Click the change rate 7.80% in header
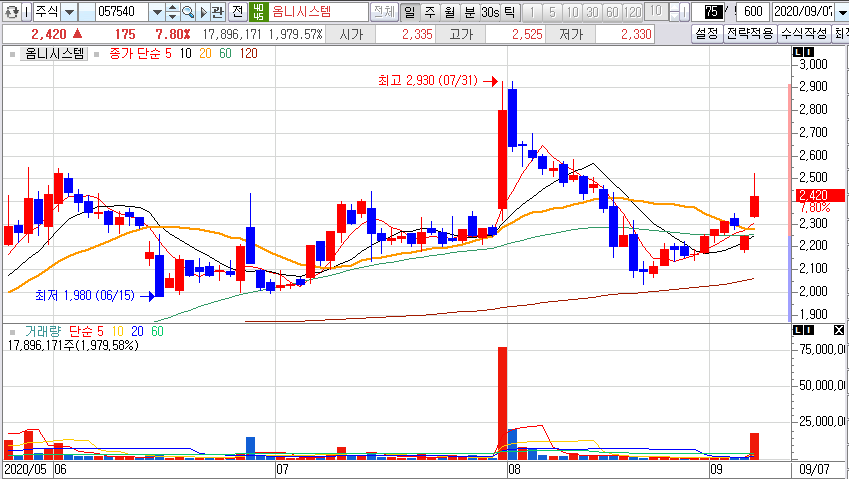This screenshot has height=479, width=849. point(173,35)
